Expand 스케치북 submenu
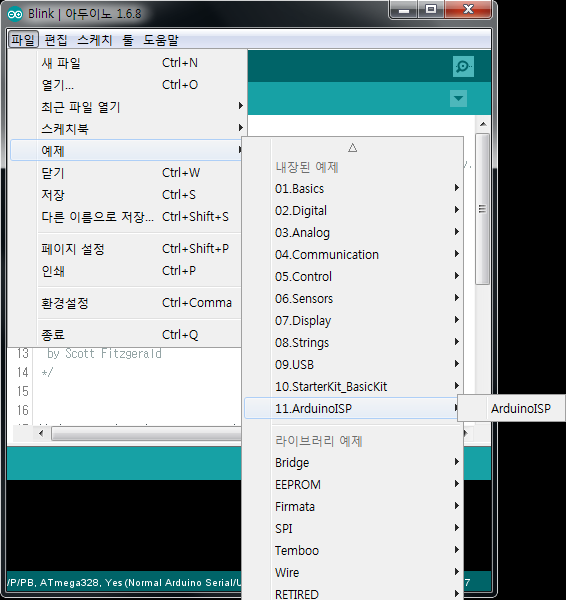The image size is (566, 600). 128,129
